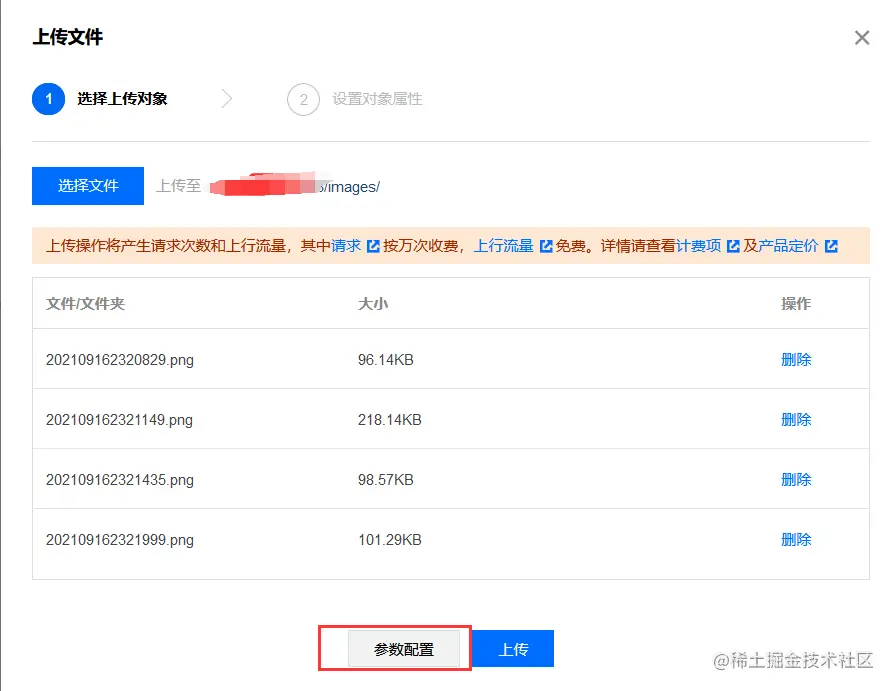This screenshot has width=894, height=691.
Task: Open the 请求 link in notice
Action: [346, 246]
